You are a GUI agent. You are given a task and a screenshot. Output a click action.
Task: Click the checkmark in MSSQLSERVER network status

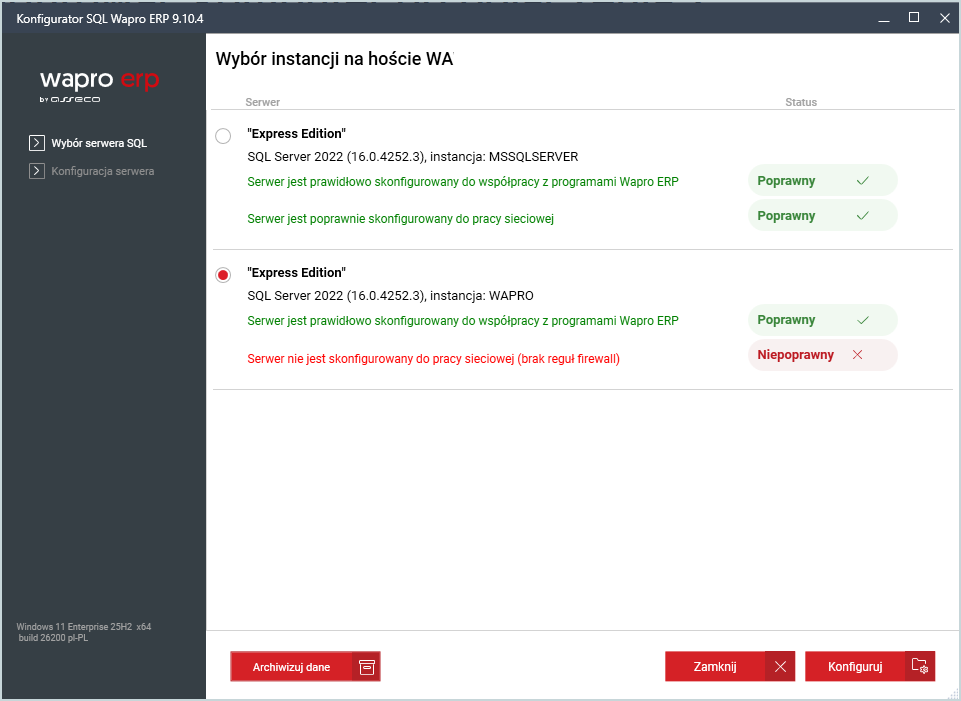click(x=863, y=216)
